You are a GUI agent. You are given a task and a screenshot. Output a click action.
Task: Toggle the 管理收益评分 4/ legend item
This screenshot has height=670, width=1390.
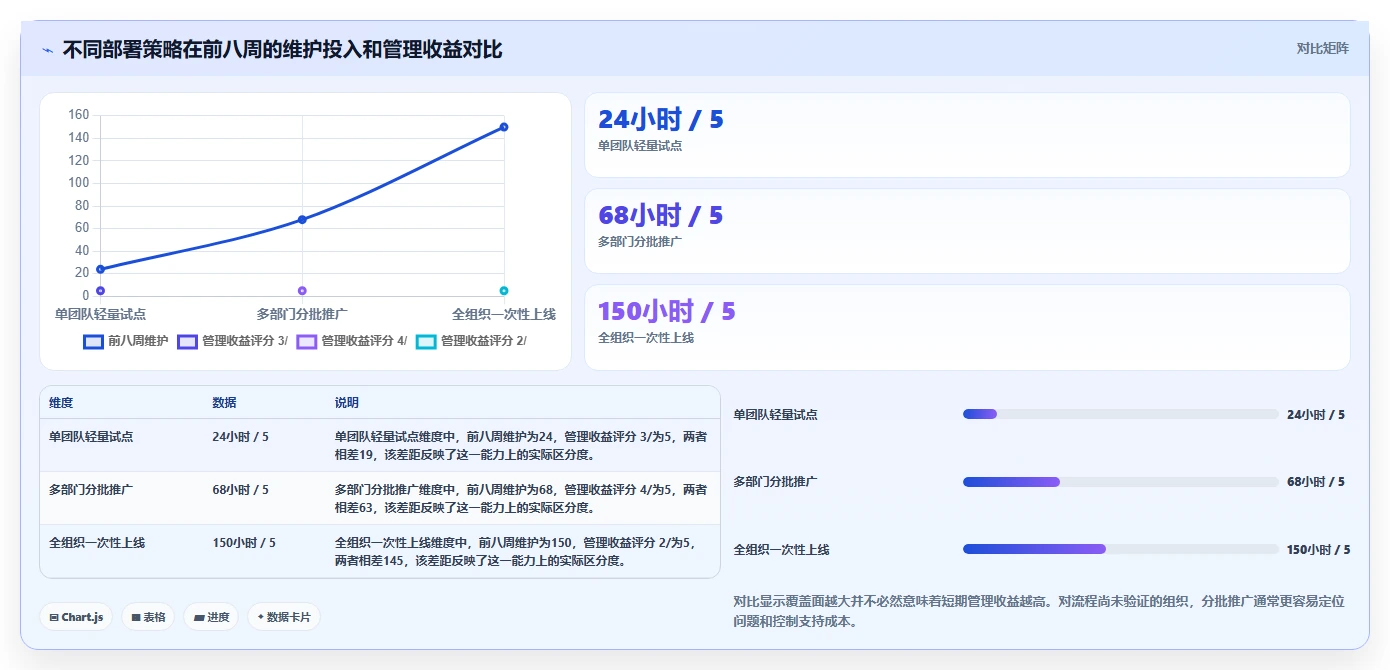coord(352,341)
